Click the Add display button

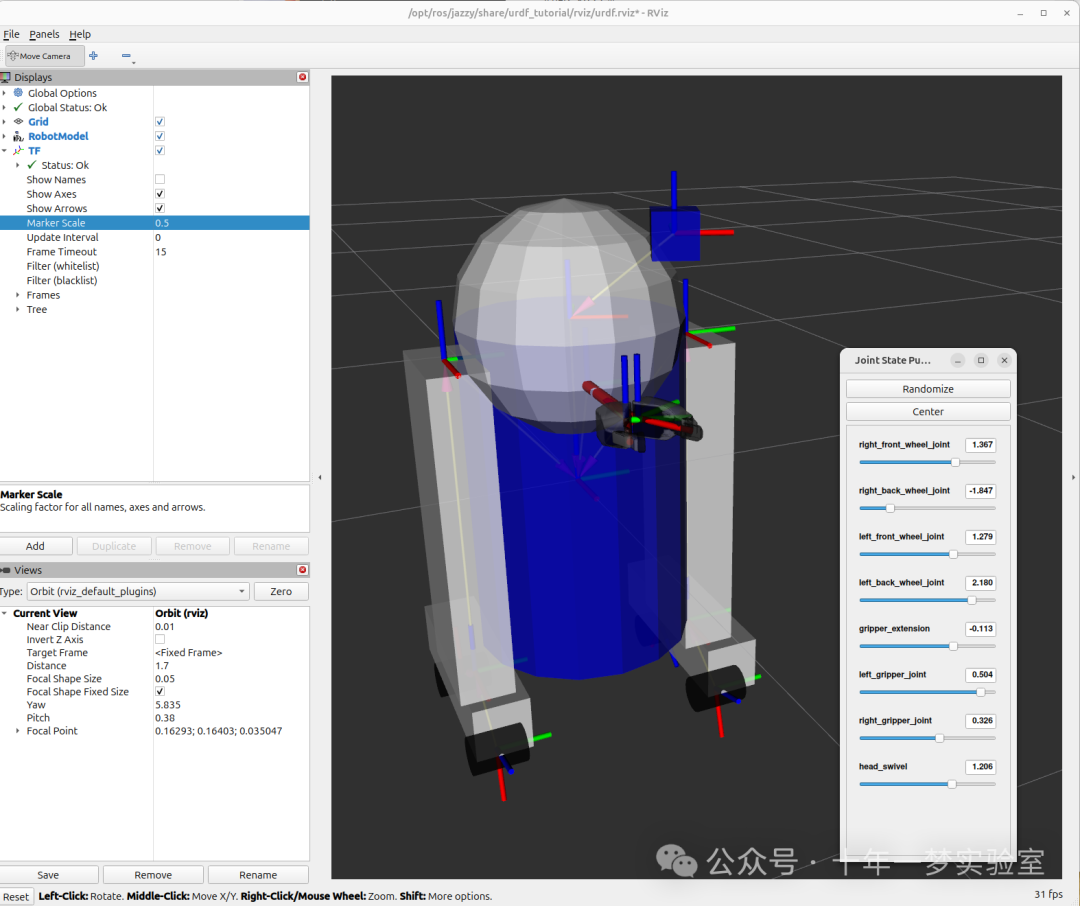click(x=35, y=546)
